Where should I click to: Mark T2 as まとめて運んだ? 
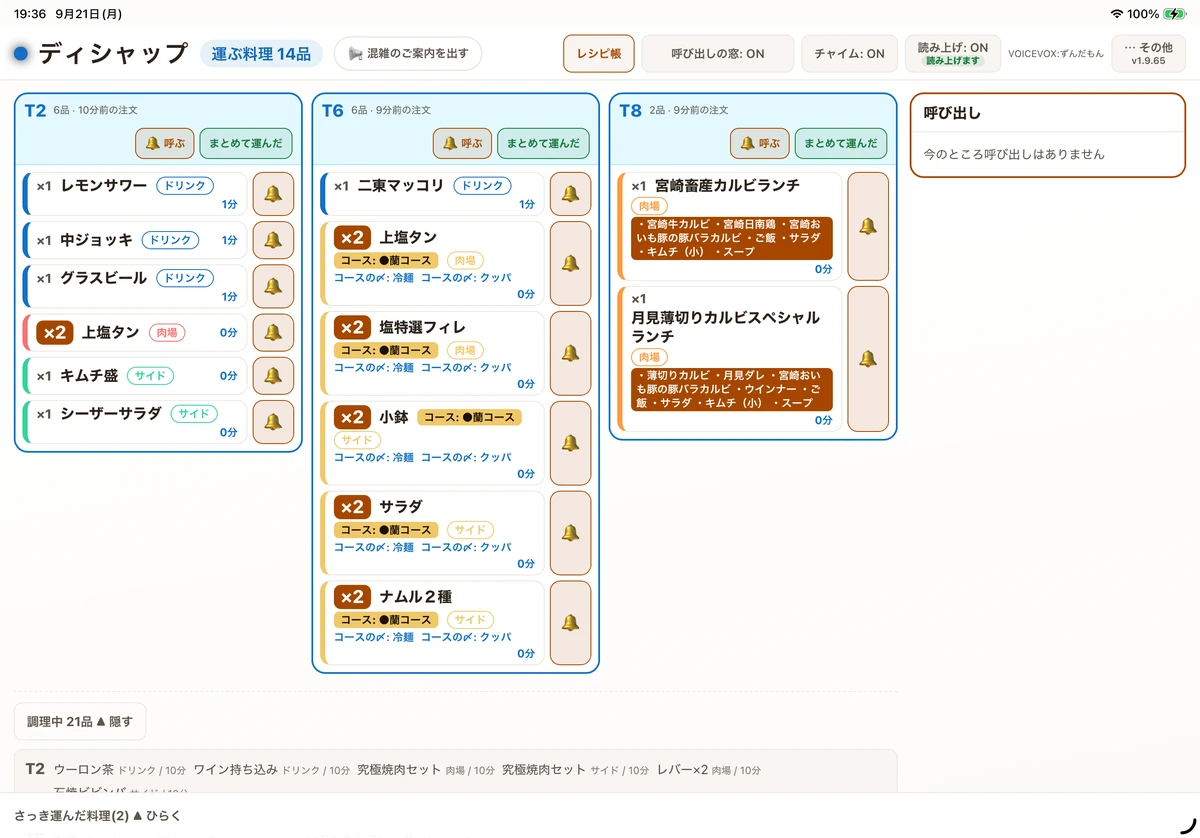pos(246,143)
